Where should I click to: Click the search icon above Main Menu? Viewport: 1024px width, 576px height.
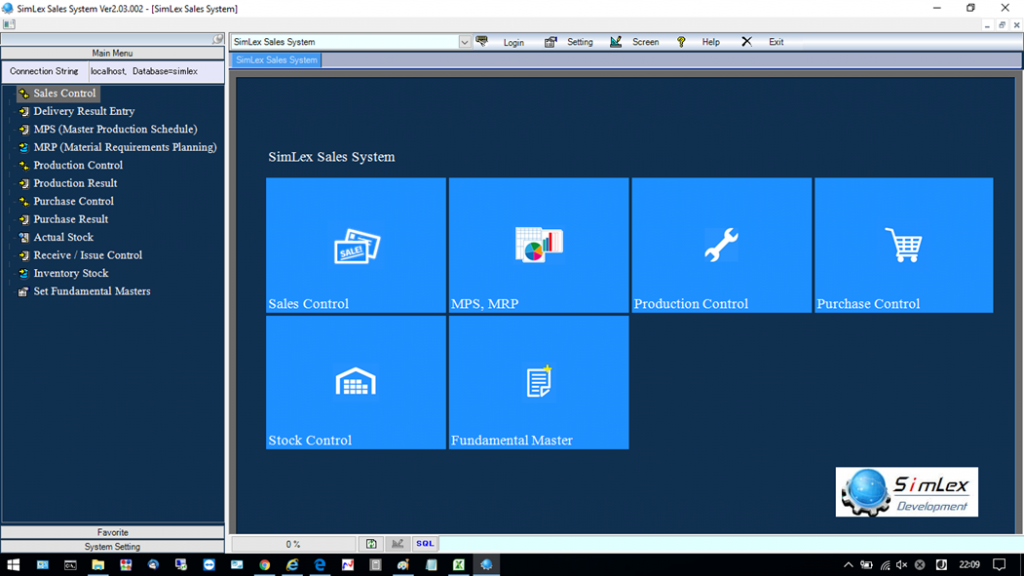(217, 40)
